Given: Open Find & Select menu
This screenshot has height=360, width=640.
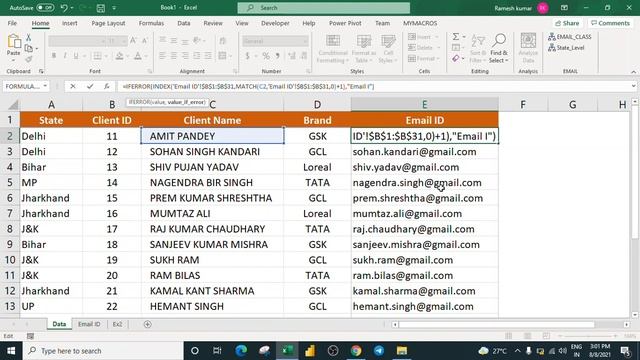Looking at the screenshot, I should pos(499,49).
